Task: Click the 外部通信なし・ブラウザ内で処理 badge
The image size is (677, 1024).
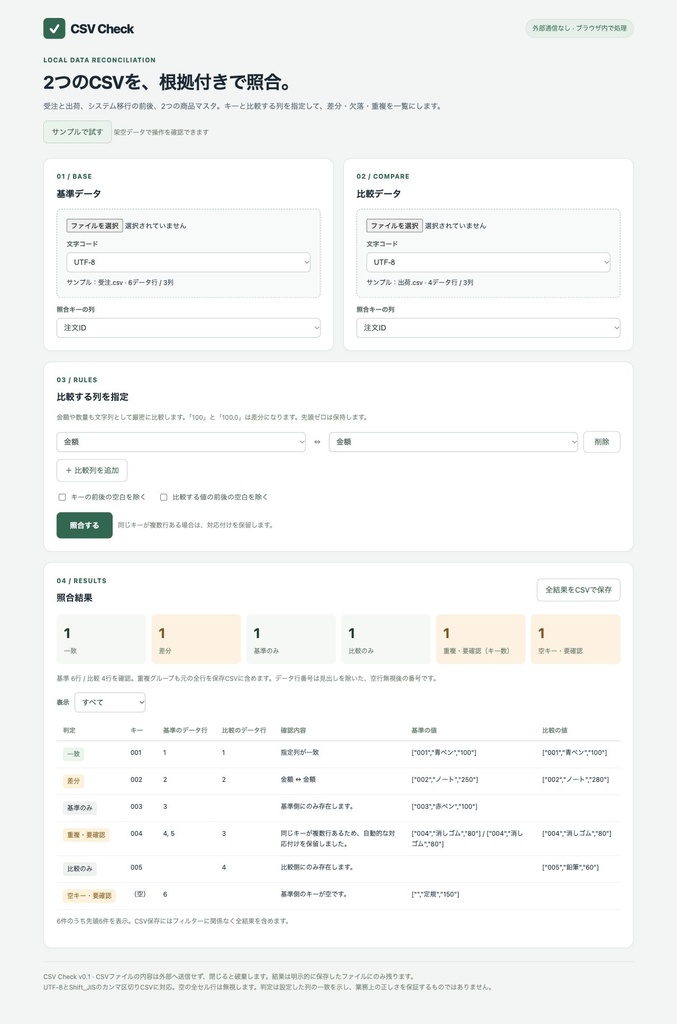Action: tap(579, 28)
